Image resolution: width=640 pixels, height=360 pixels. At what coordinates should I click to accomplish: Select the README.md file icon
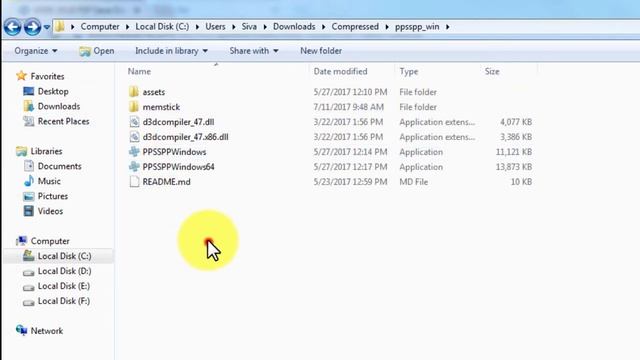(x=134, y=182)
